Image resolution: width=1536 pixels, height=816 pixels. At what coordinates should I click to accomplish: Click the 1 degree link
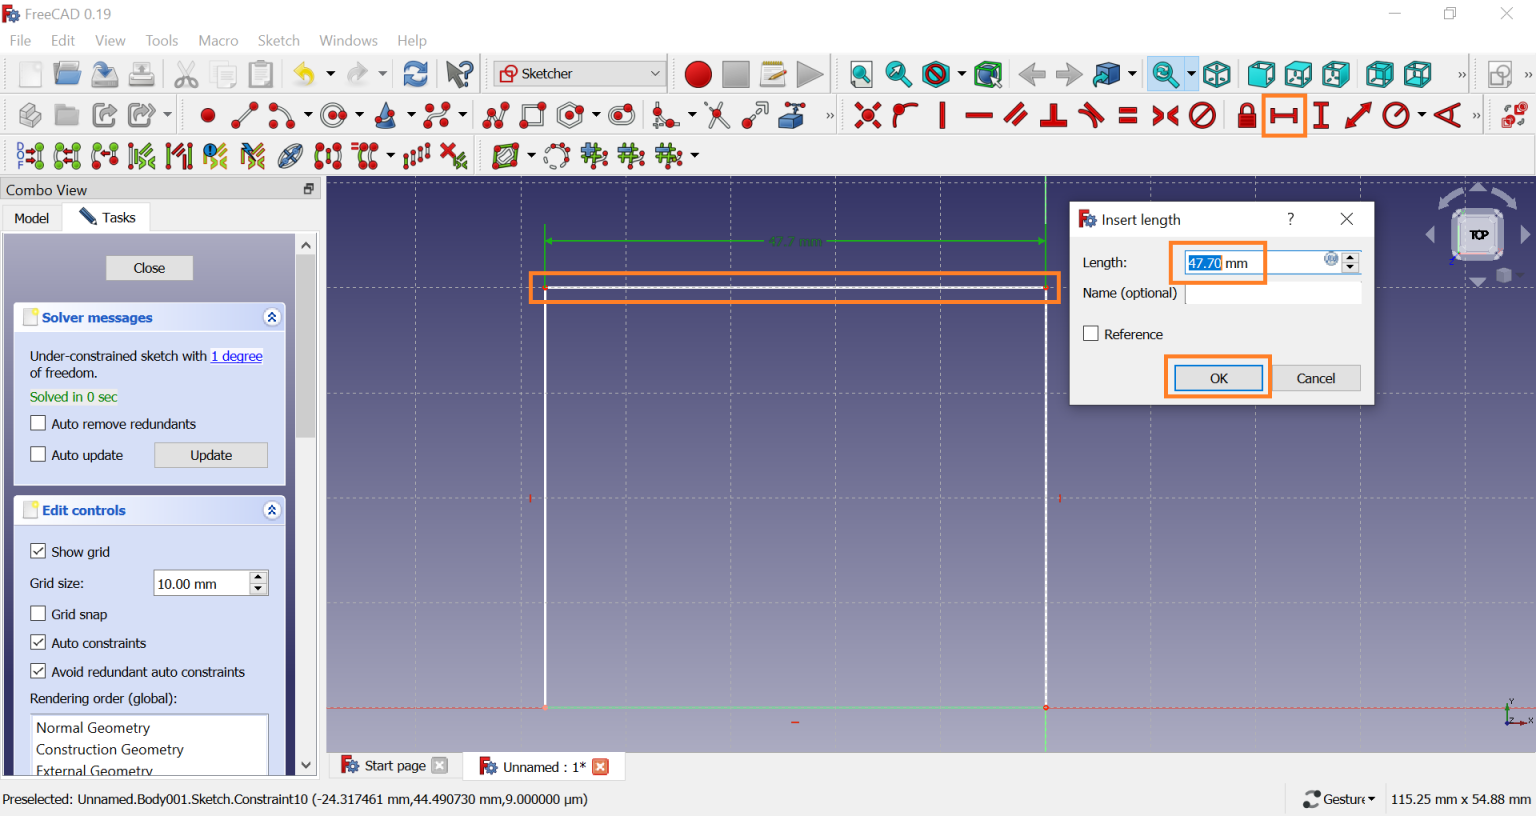tap(237, 356)
